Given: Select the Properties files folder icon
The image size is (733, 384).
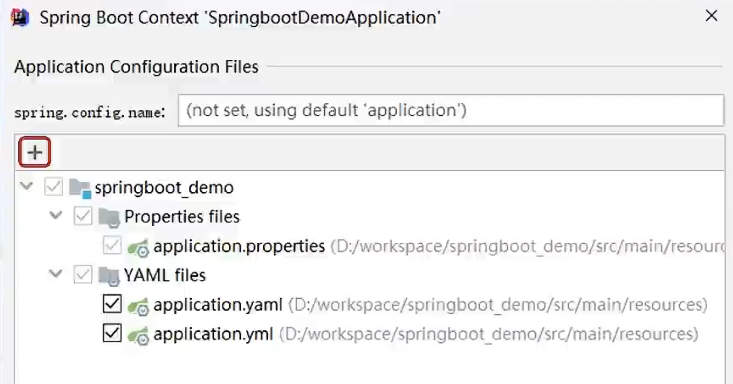Looking at the screenshot, I should click(109, 217).
